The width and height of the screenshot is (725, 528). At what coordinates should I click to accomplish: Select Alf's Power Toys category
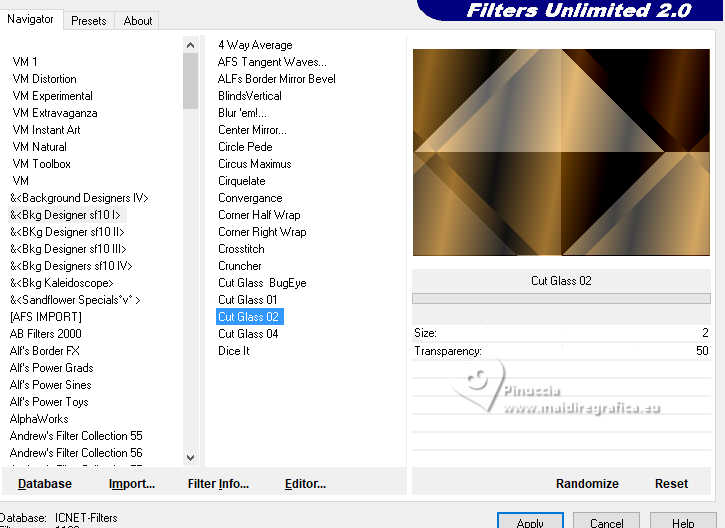pyautogui.click(x=49, y=402)
